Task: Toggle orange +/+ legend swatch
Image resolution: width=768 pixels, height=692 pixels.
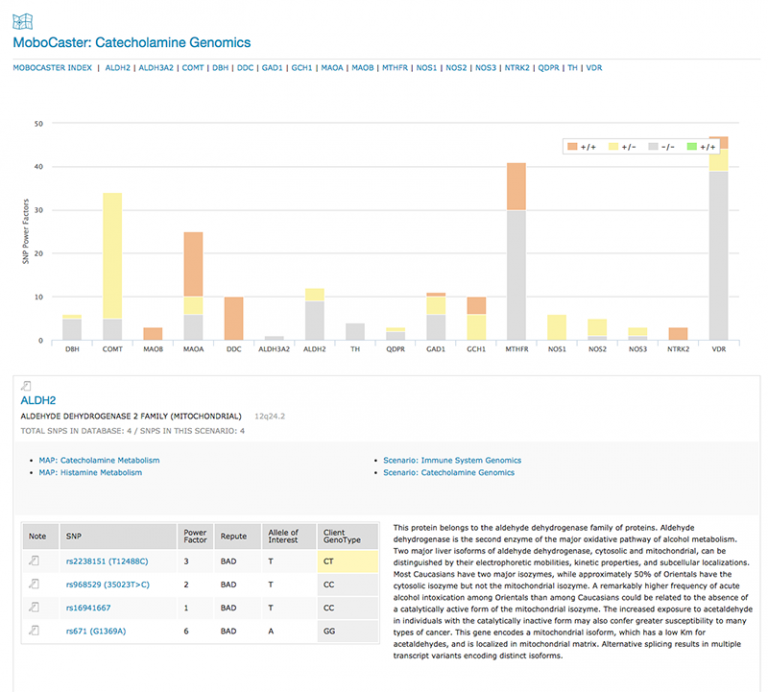Action: (572, 146)
